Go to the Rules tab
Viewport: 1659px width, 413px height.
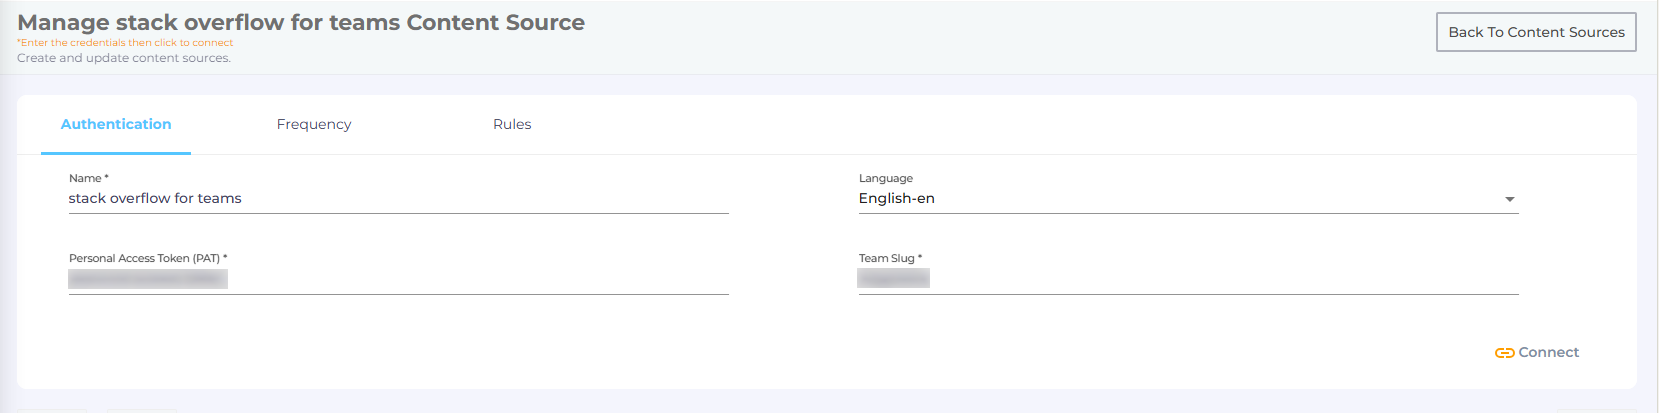click(x=512, y=124)
